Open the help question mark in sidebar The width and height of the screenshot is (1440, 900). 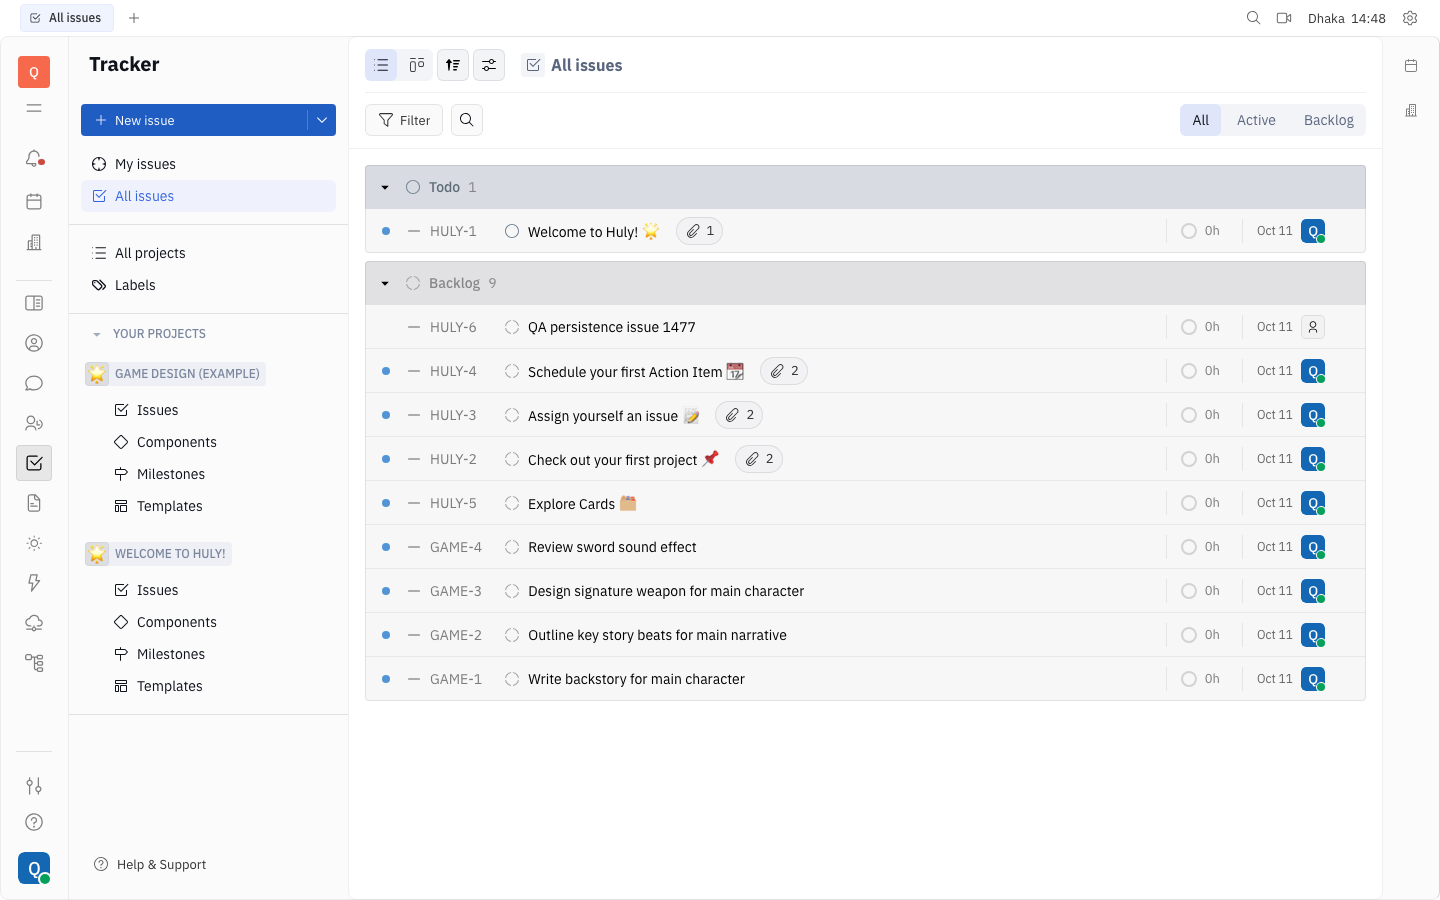(x=34, y=822)
